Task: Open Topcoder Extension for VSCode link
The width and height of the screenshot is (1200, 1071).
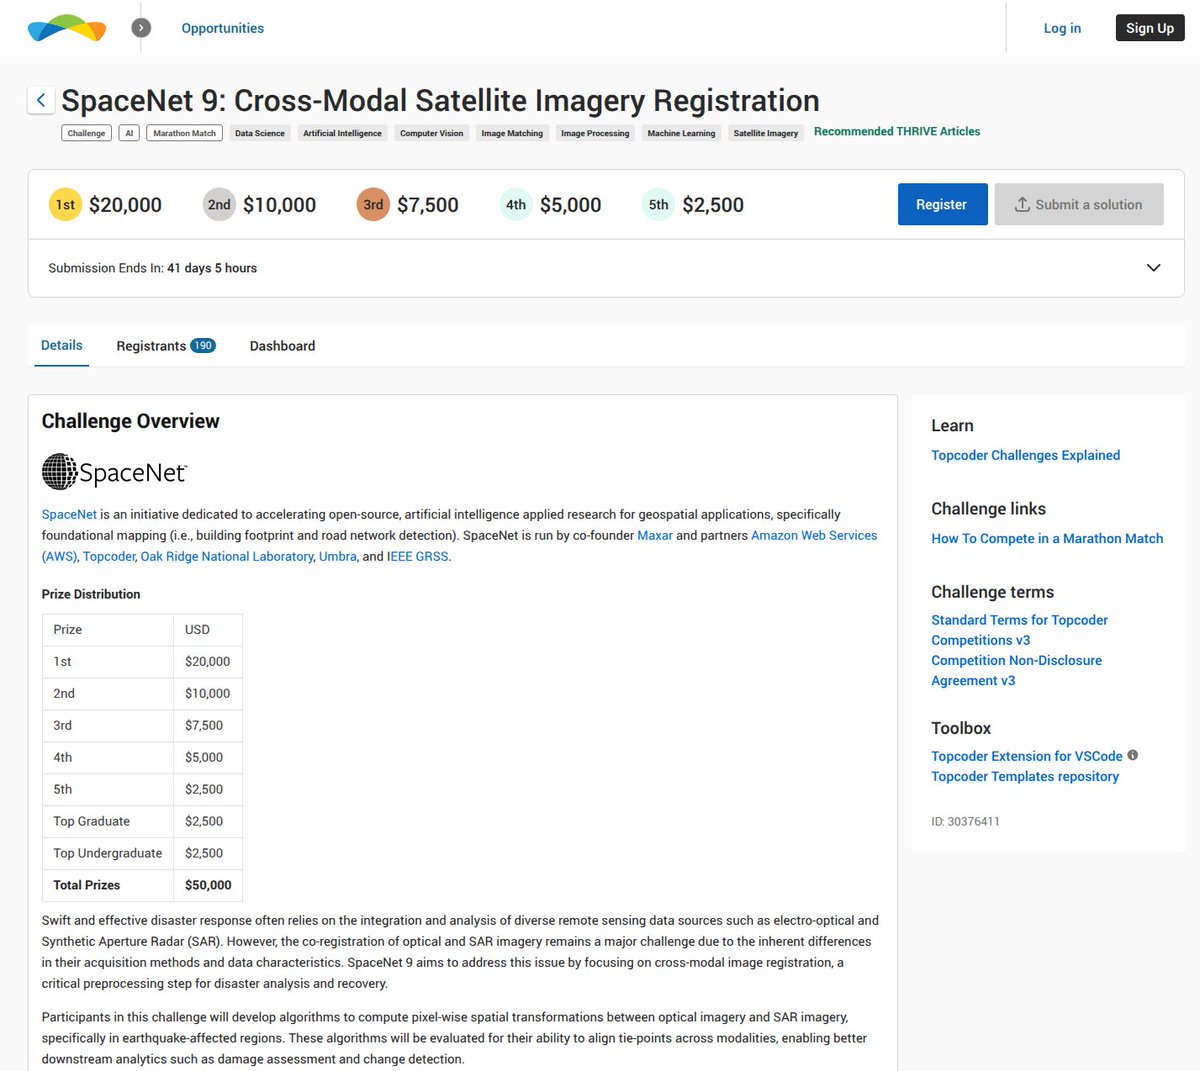Action: tap(1027, 756)
